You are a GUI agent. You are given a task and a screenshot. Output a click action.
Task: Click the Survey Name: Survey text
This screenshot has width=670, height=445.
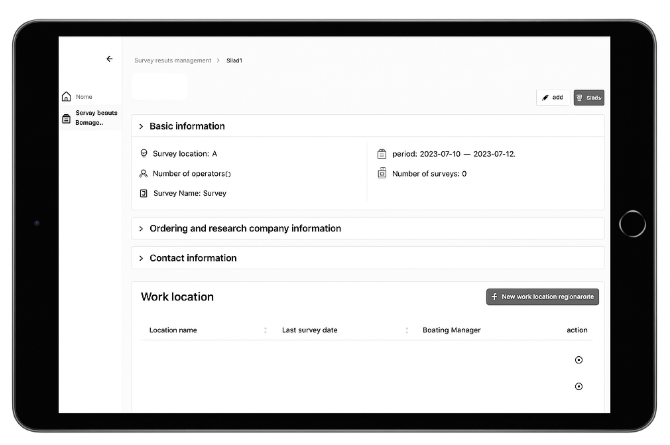click(x=190, y=193)
